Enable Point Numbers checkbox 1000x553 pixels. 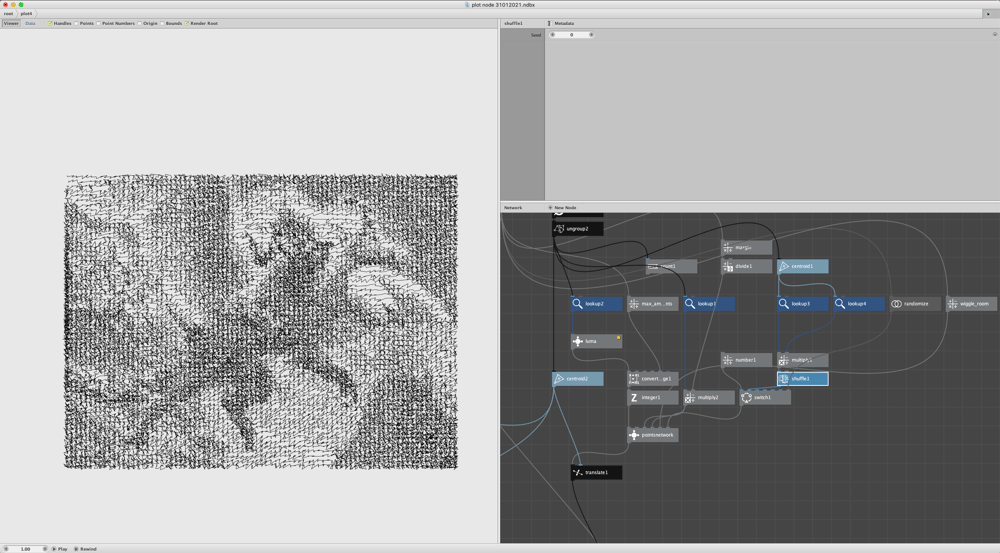pos(98,24)
